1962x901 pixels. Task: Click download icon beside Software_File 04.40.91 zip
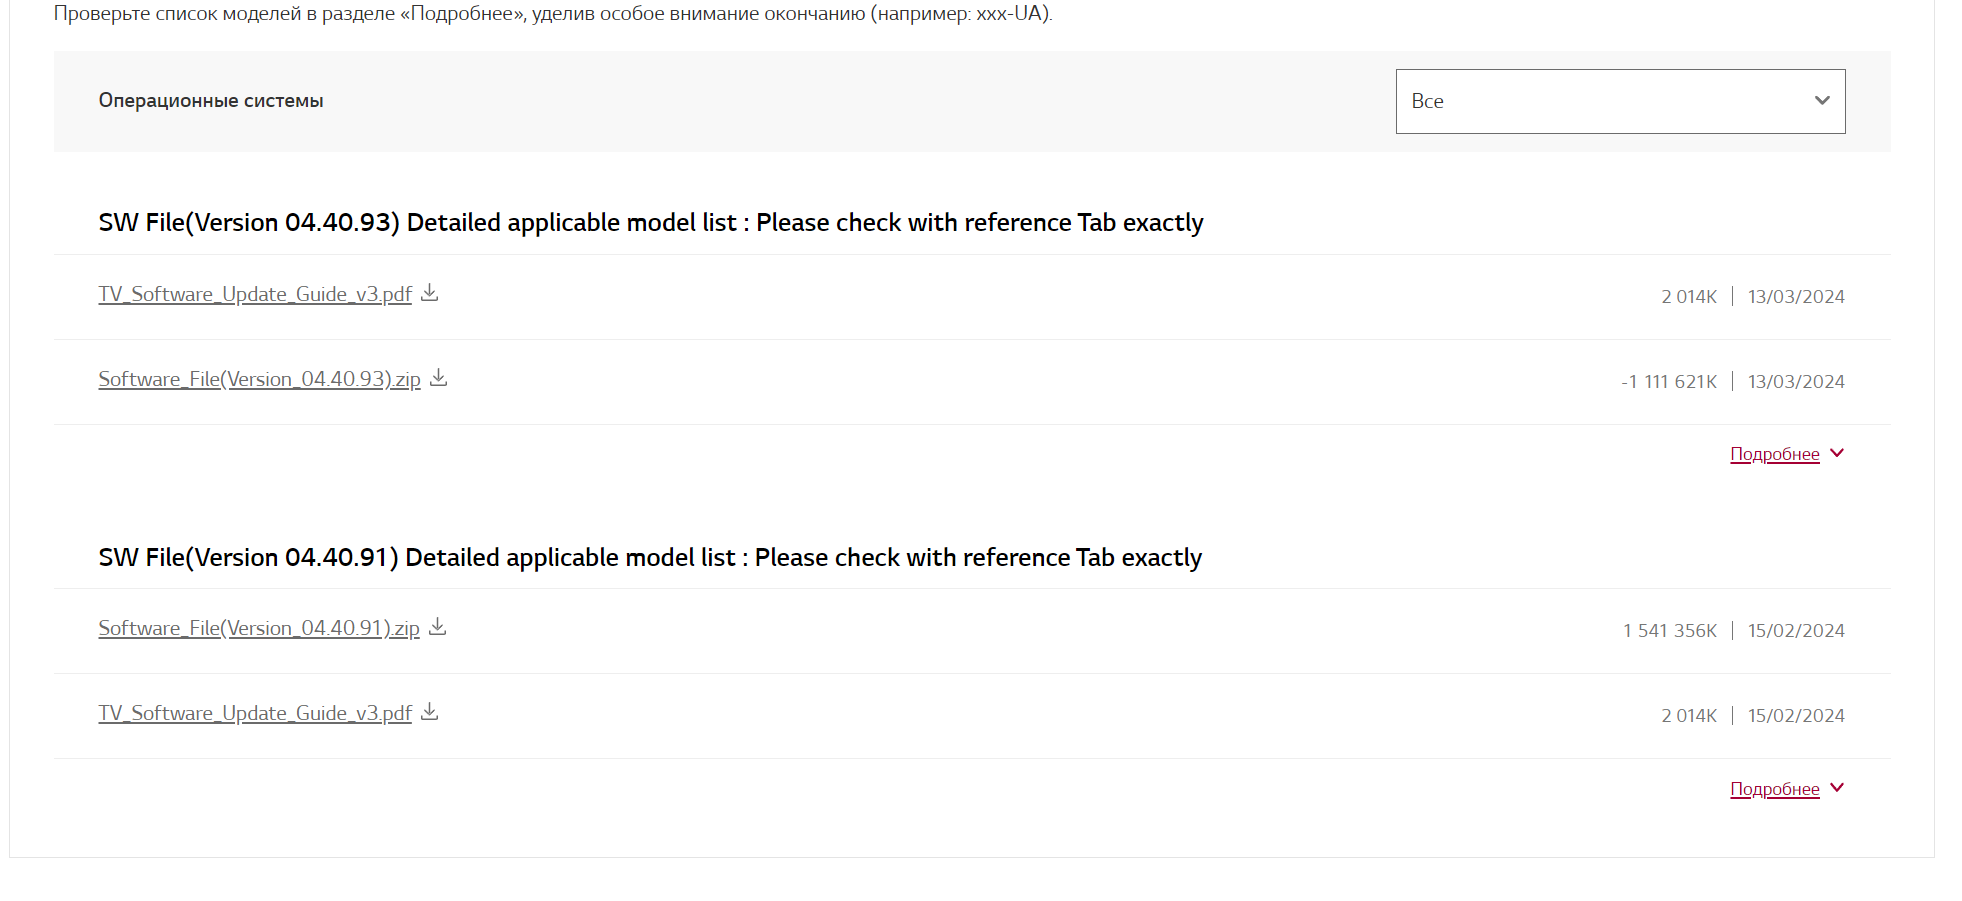pos(437,627)
